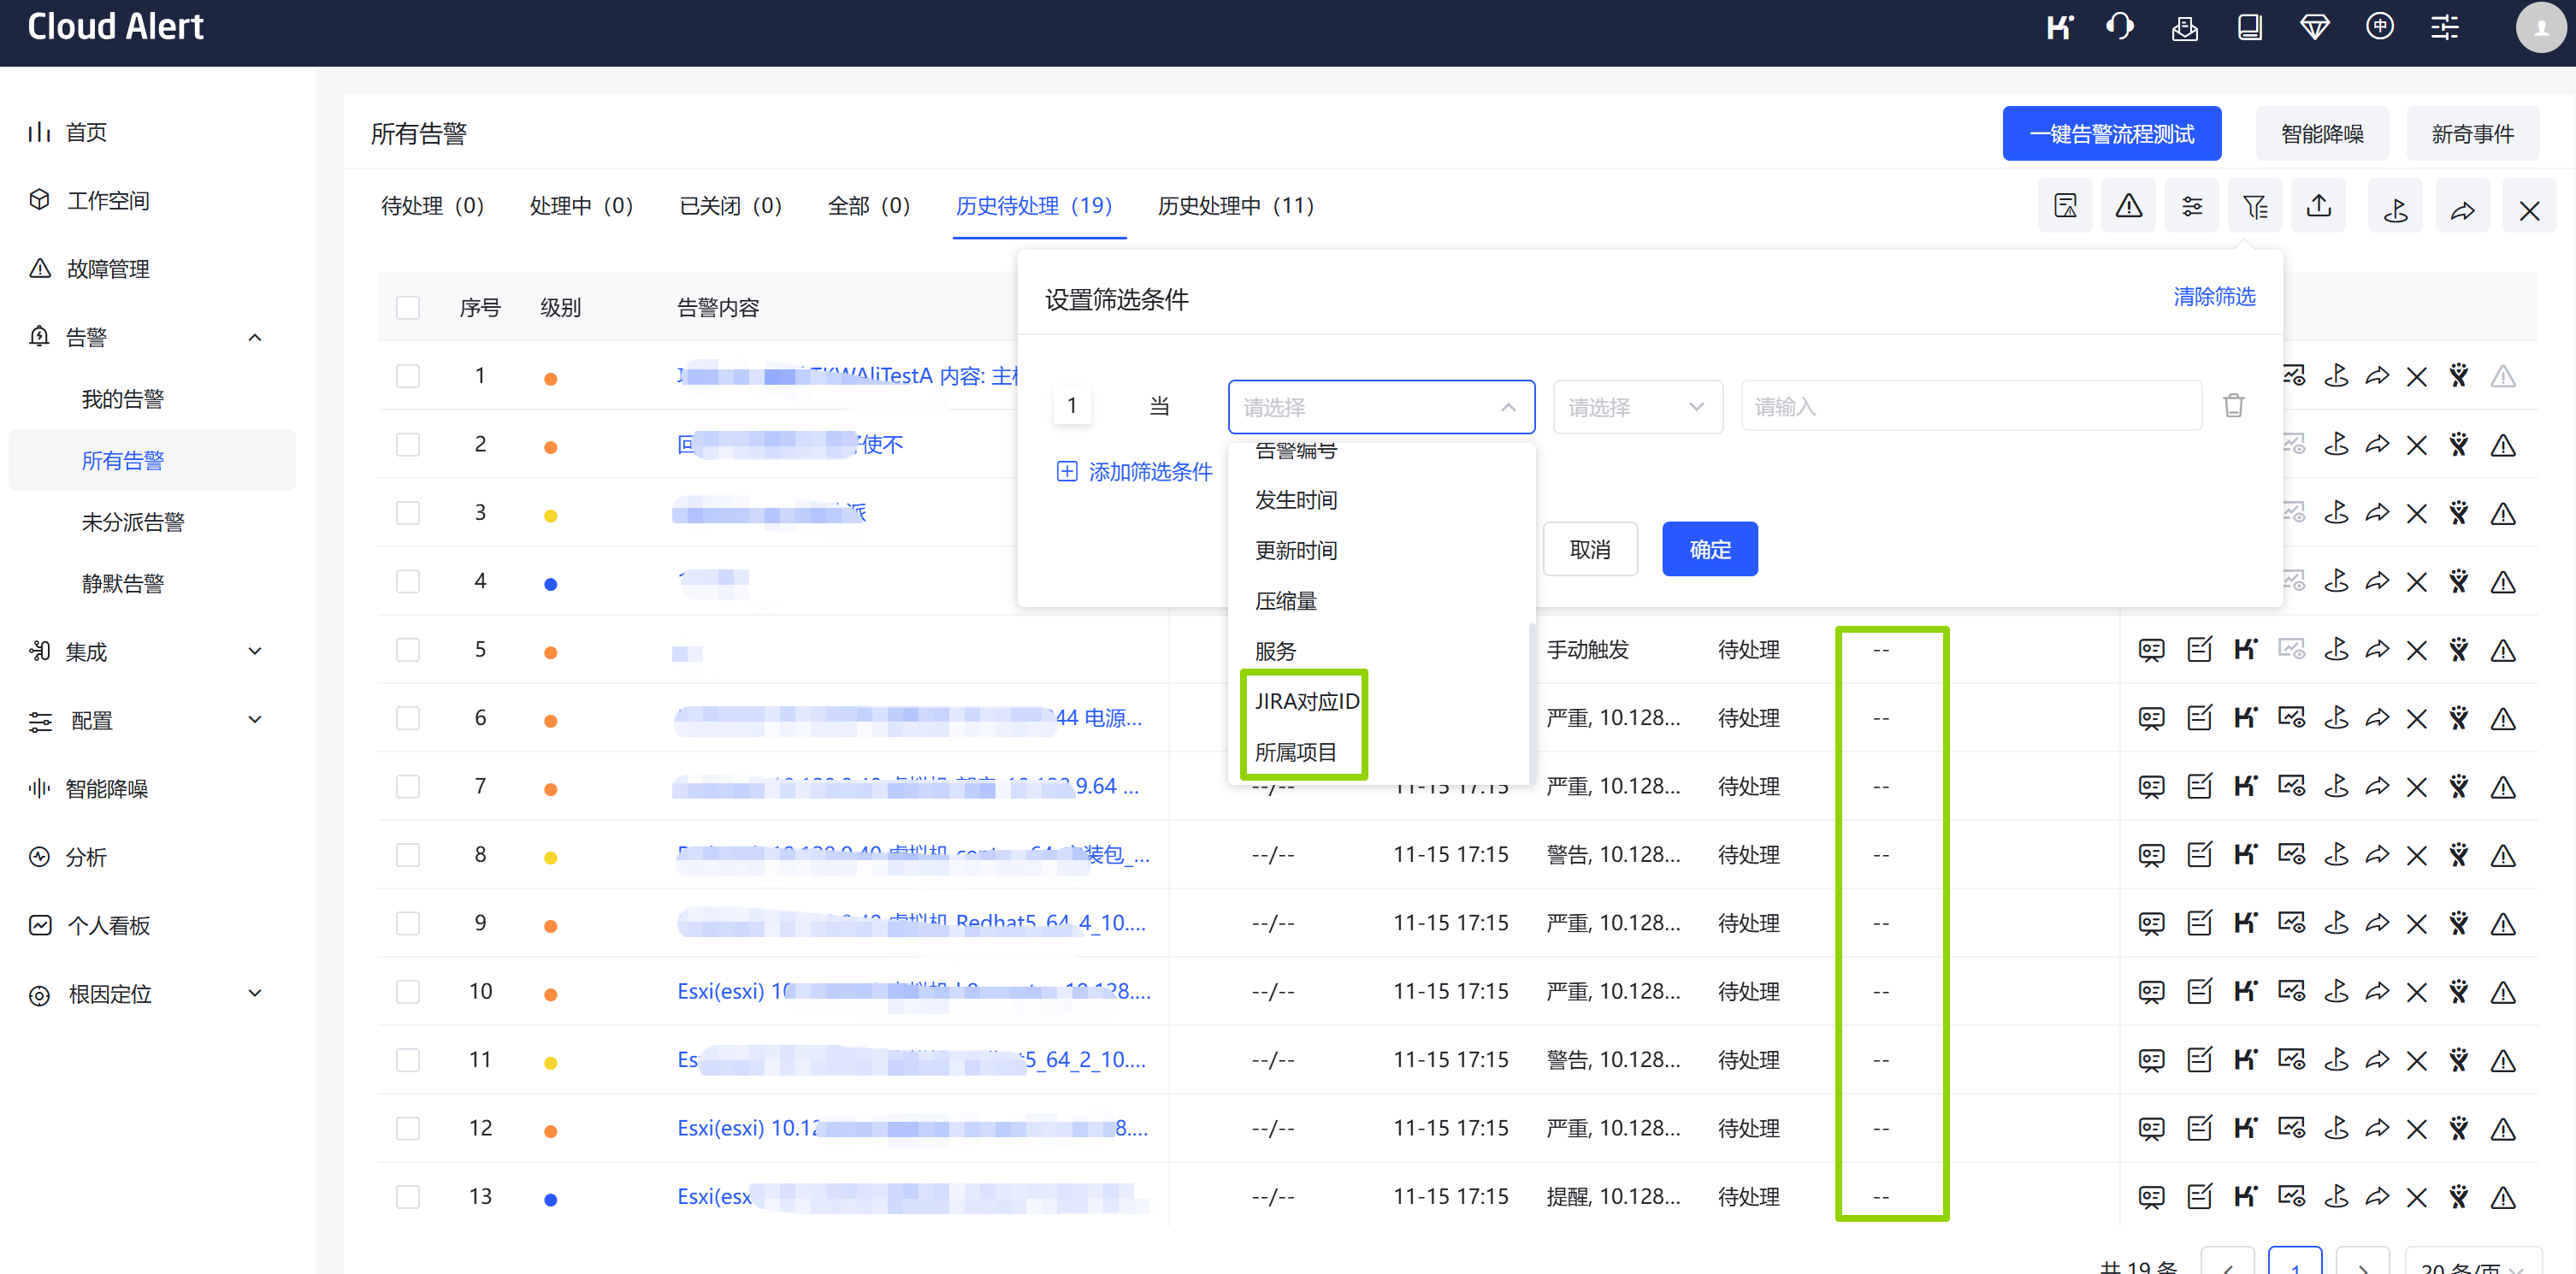Click the 清除筛选 link

point(2213,297)
